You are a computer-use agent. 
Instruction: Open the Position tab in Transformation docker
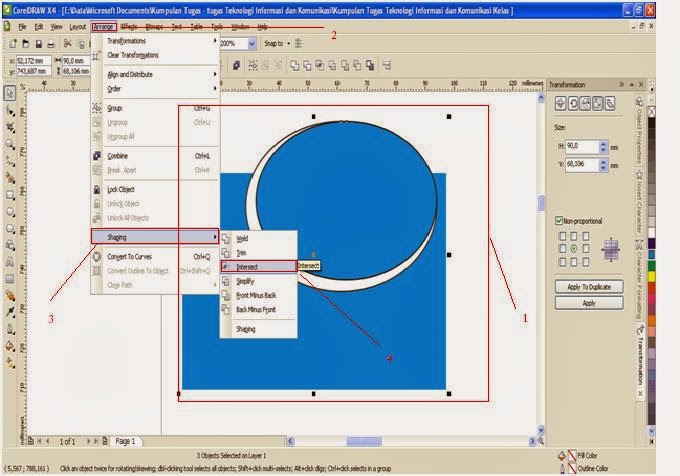(x=560, y=103)
